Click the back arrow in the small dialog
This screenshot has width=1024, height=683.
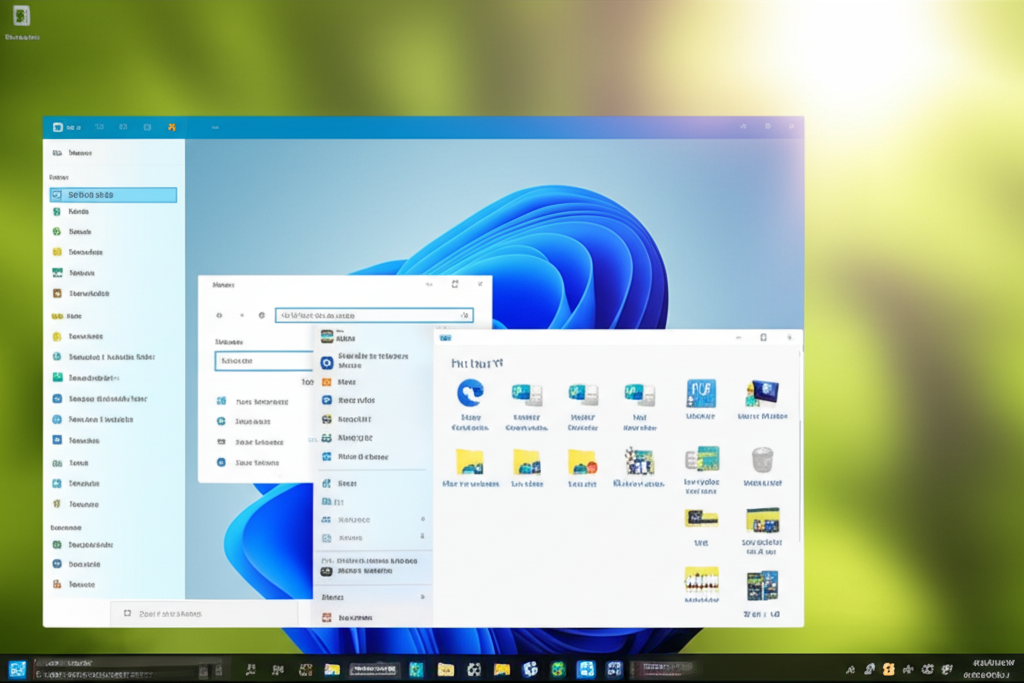220,315
